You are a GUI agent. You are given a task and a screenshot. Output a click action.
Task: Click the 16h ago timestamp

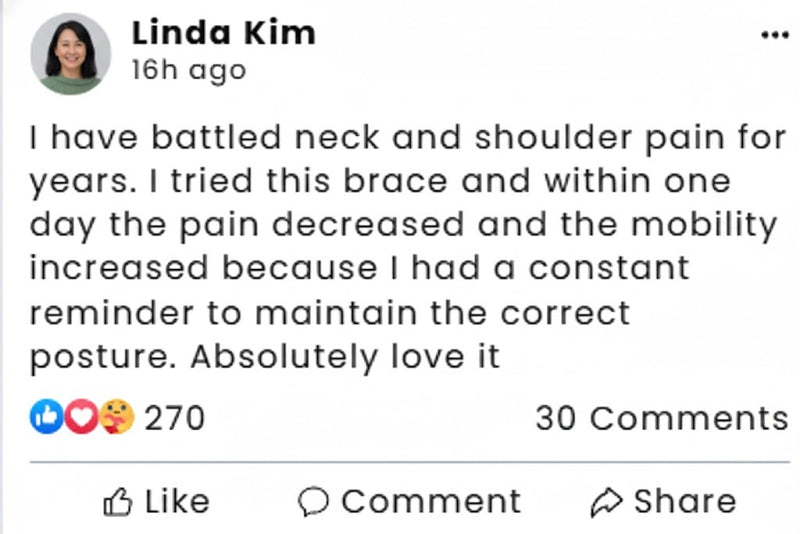pyautogui.click(x=188, y=71)
